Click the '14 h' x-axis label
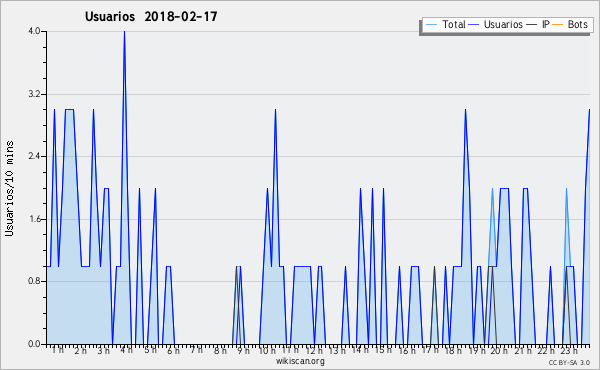Image resolution: width=600 pixels, height=370 pixels. pyautogui.click(x=360, y=350)
